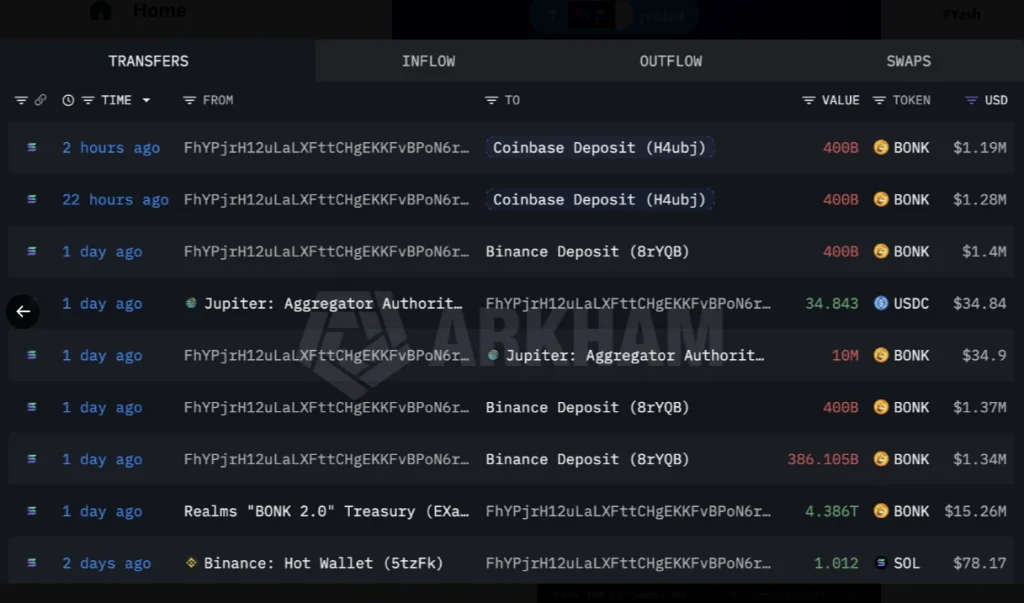Open Jupiter: Aggregator Authority recipient on 10M row
This screenshot has width=1024, height=603.
click(x=635, y=355)
